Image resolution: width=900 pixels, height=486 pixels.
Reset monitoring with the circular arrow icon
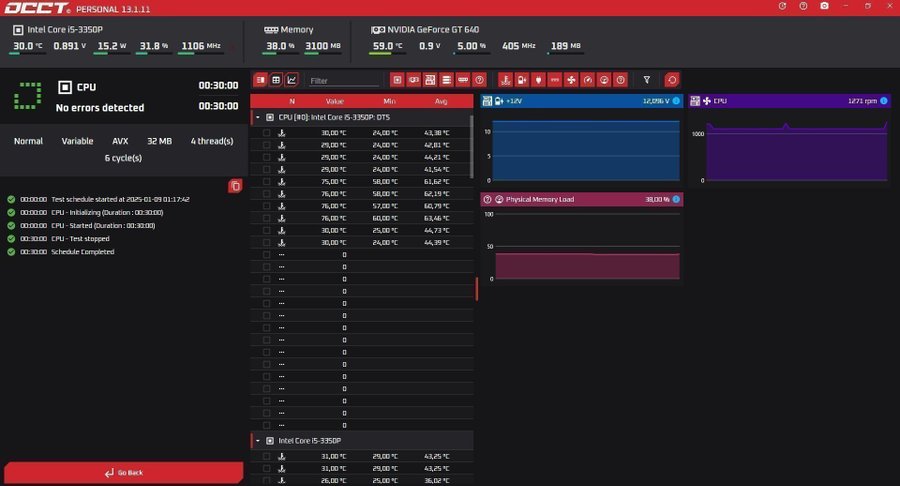coord(672,80)
